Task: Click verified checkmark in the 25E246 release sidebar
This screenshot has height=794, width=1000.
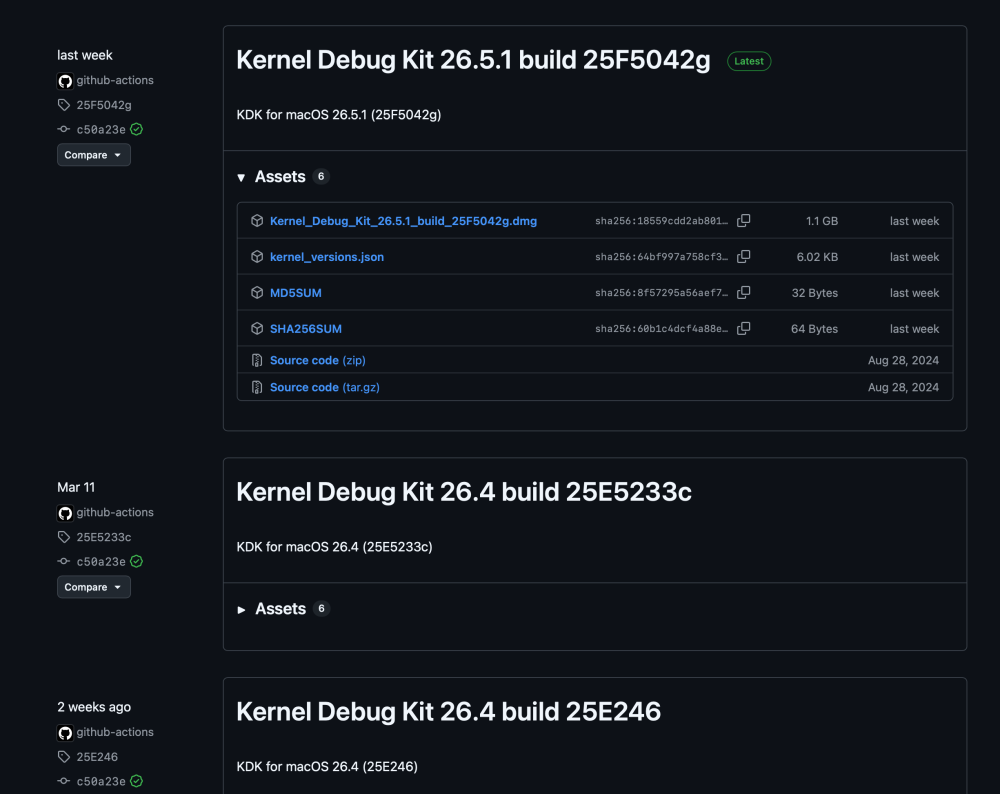Action: click(136, 781)
